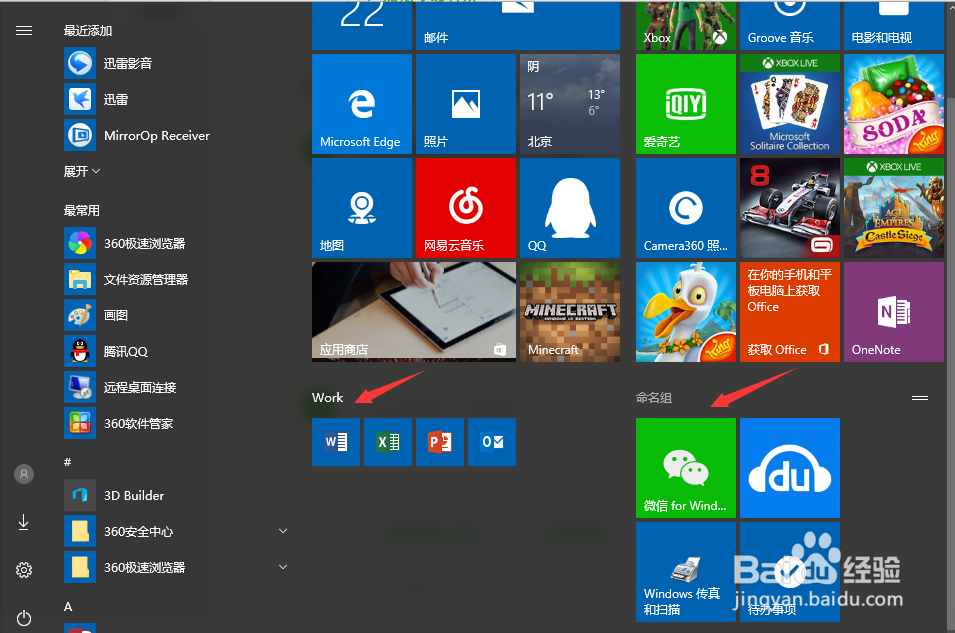Open the hamburger menu at top left
The width and height of the screenshot is (955, 633).
point(24,30)
